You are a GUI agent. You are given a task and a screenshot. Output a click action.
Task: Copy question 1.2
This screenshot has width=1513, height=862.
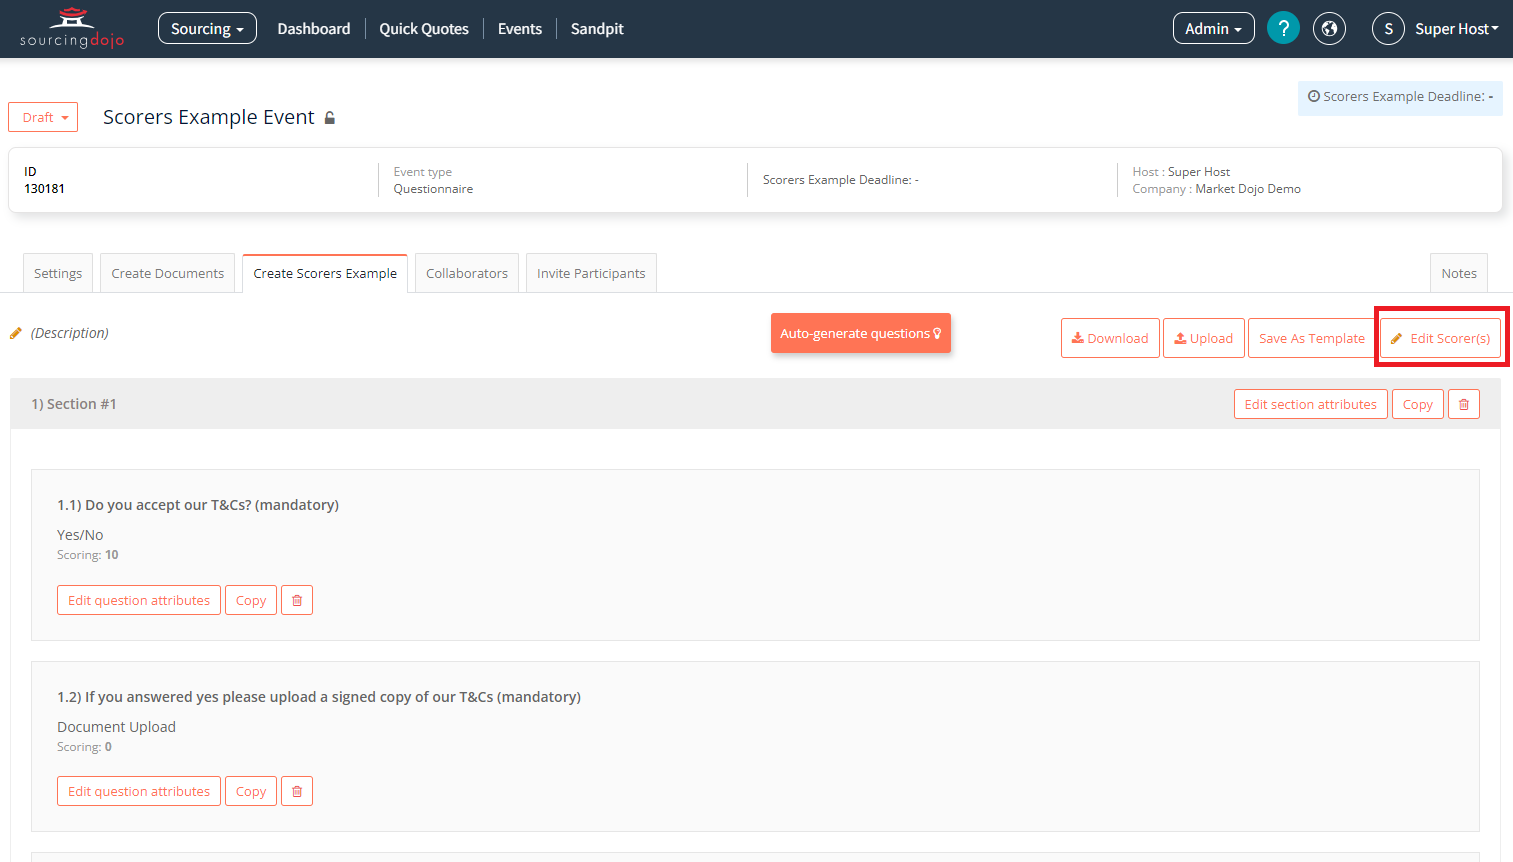(251, 791)
